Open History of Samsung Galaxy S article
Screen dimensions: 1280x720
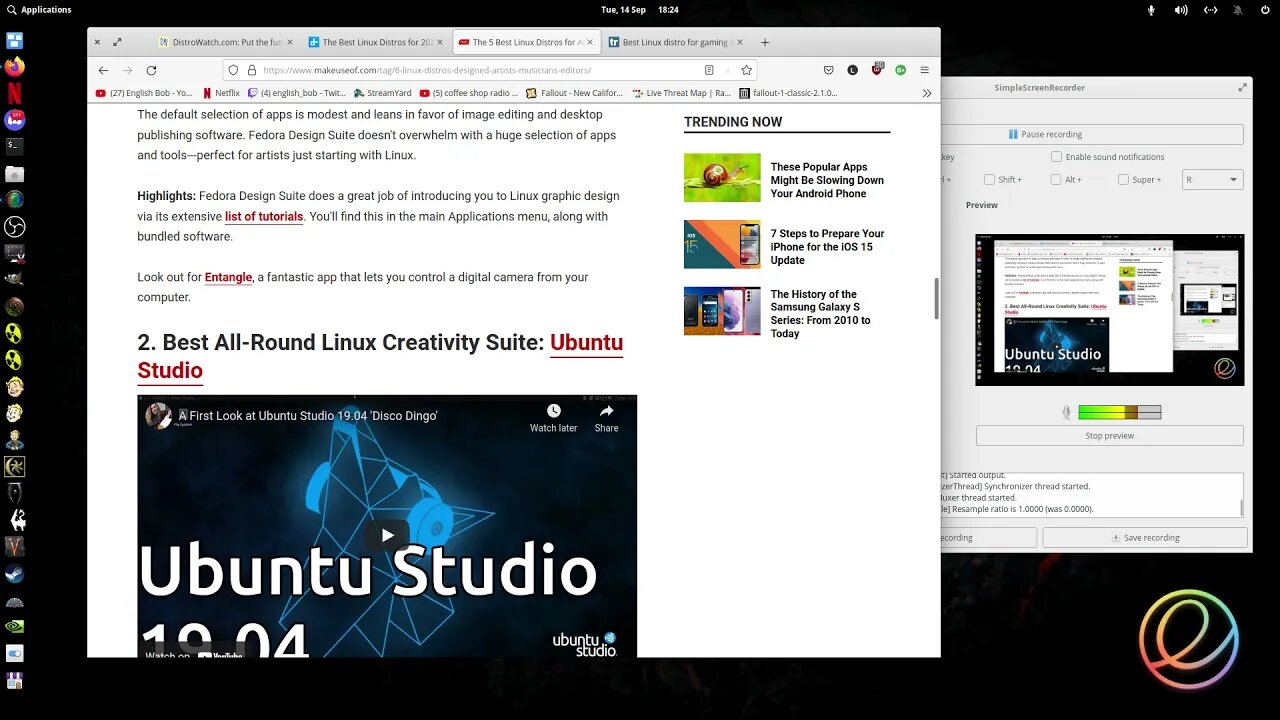click(x=820, y=314)
